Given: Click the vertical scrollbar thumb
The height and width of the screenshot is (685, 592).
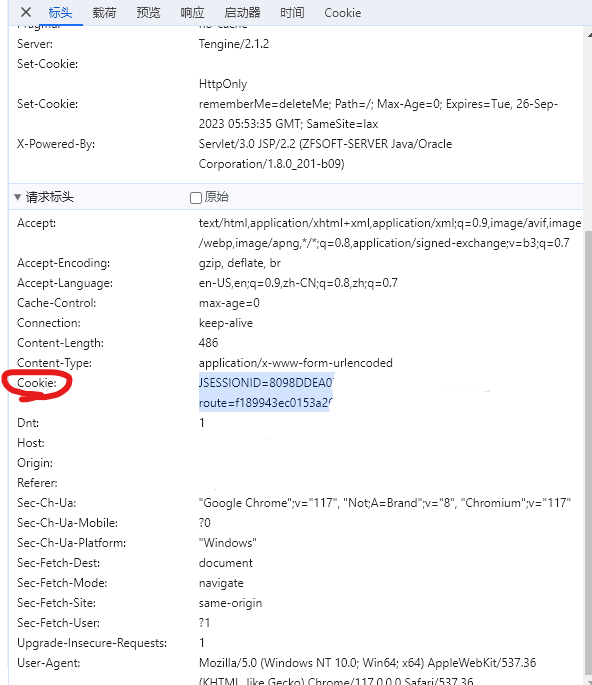Looking at the screenshot, I should pos(588,450).
